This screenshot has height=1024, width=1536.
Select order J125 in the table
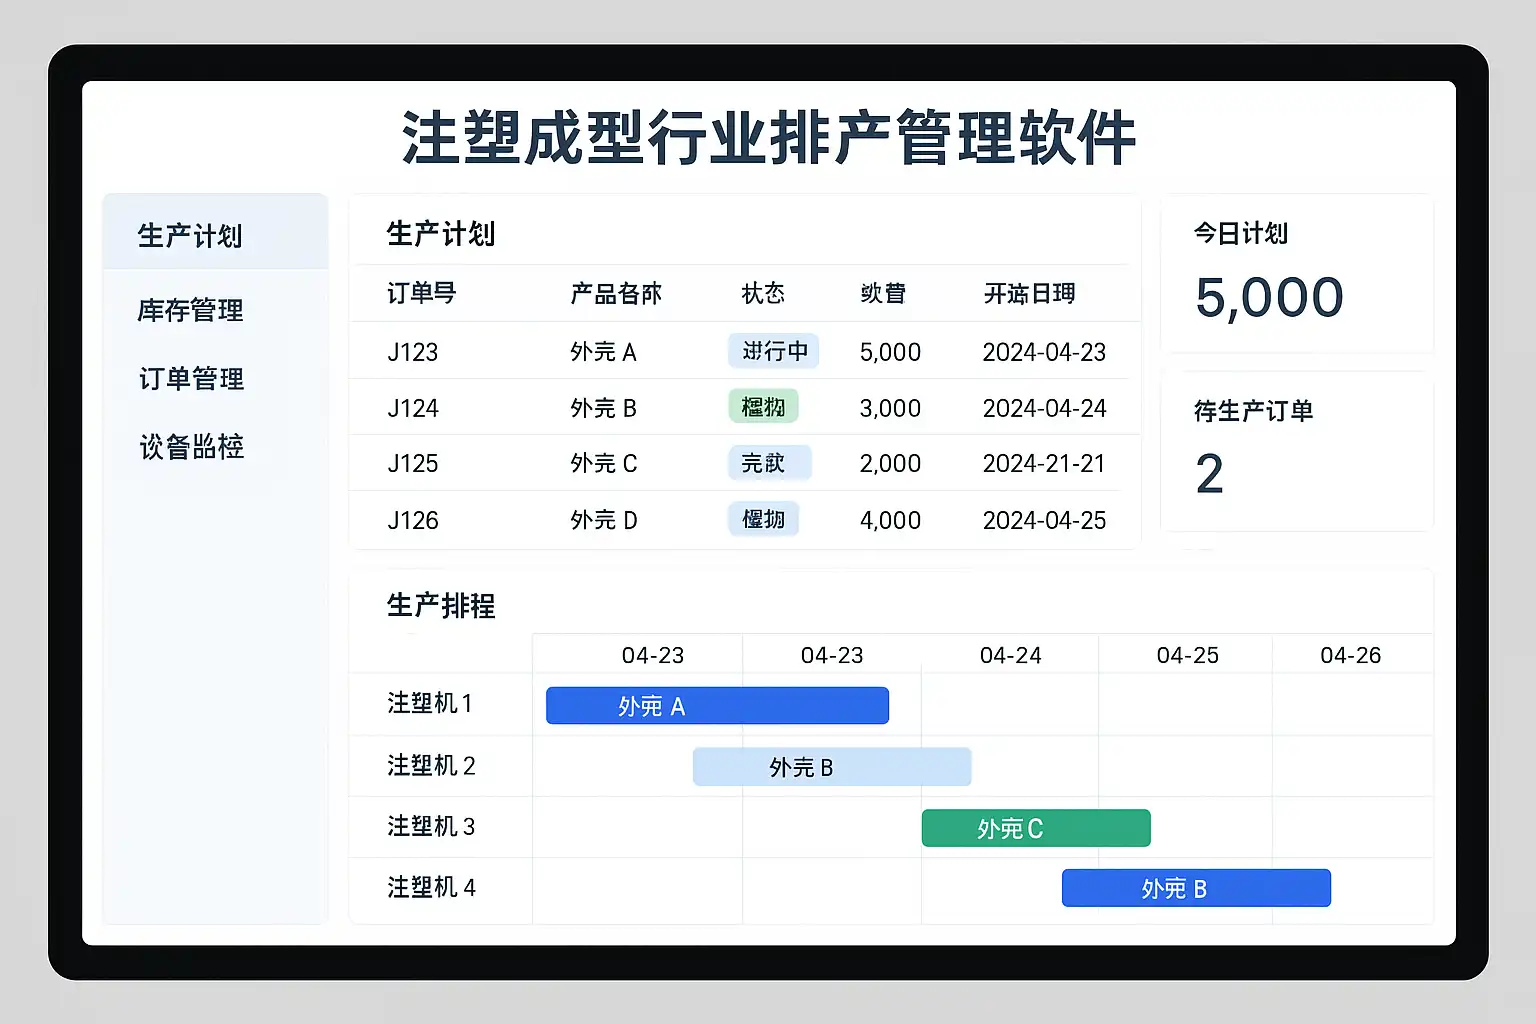[412, 463]
